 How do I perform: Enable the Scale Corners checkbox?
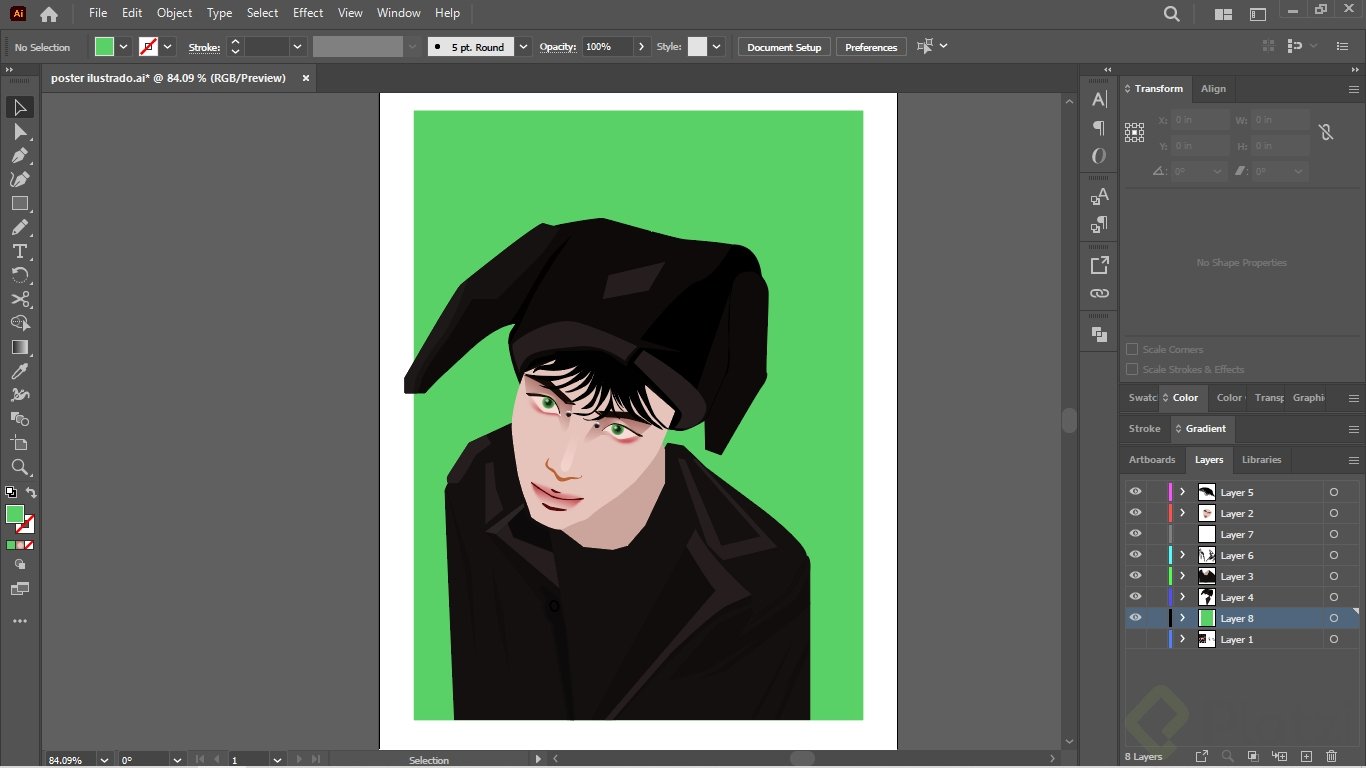[1132, 350]
